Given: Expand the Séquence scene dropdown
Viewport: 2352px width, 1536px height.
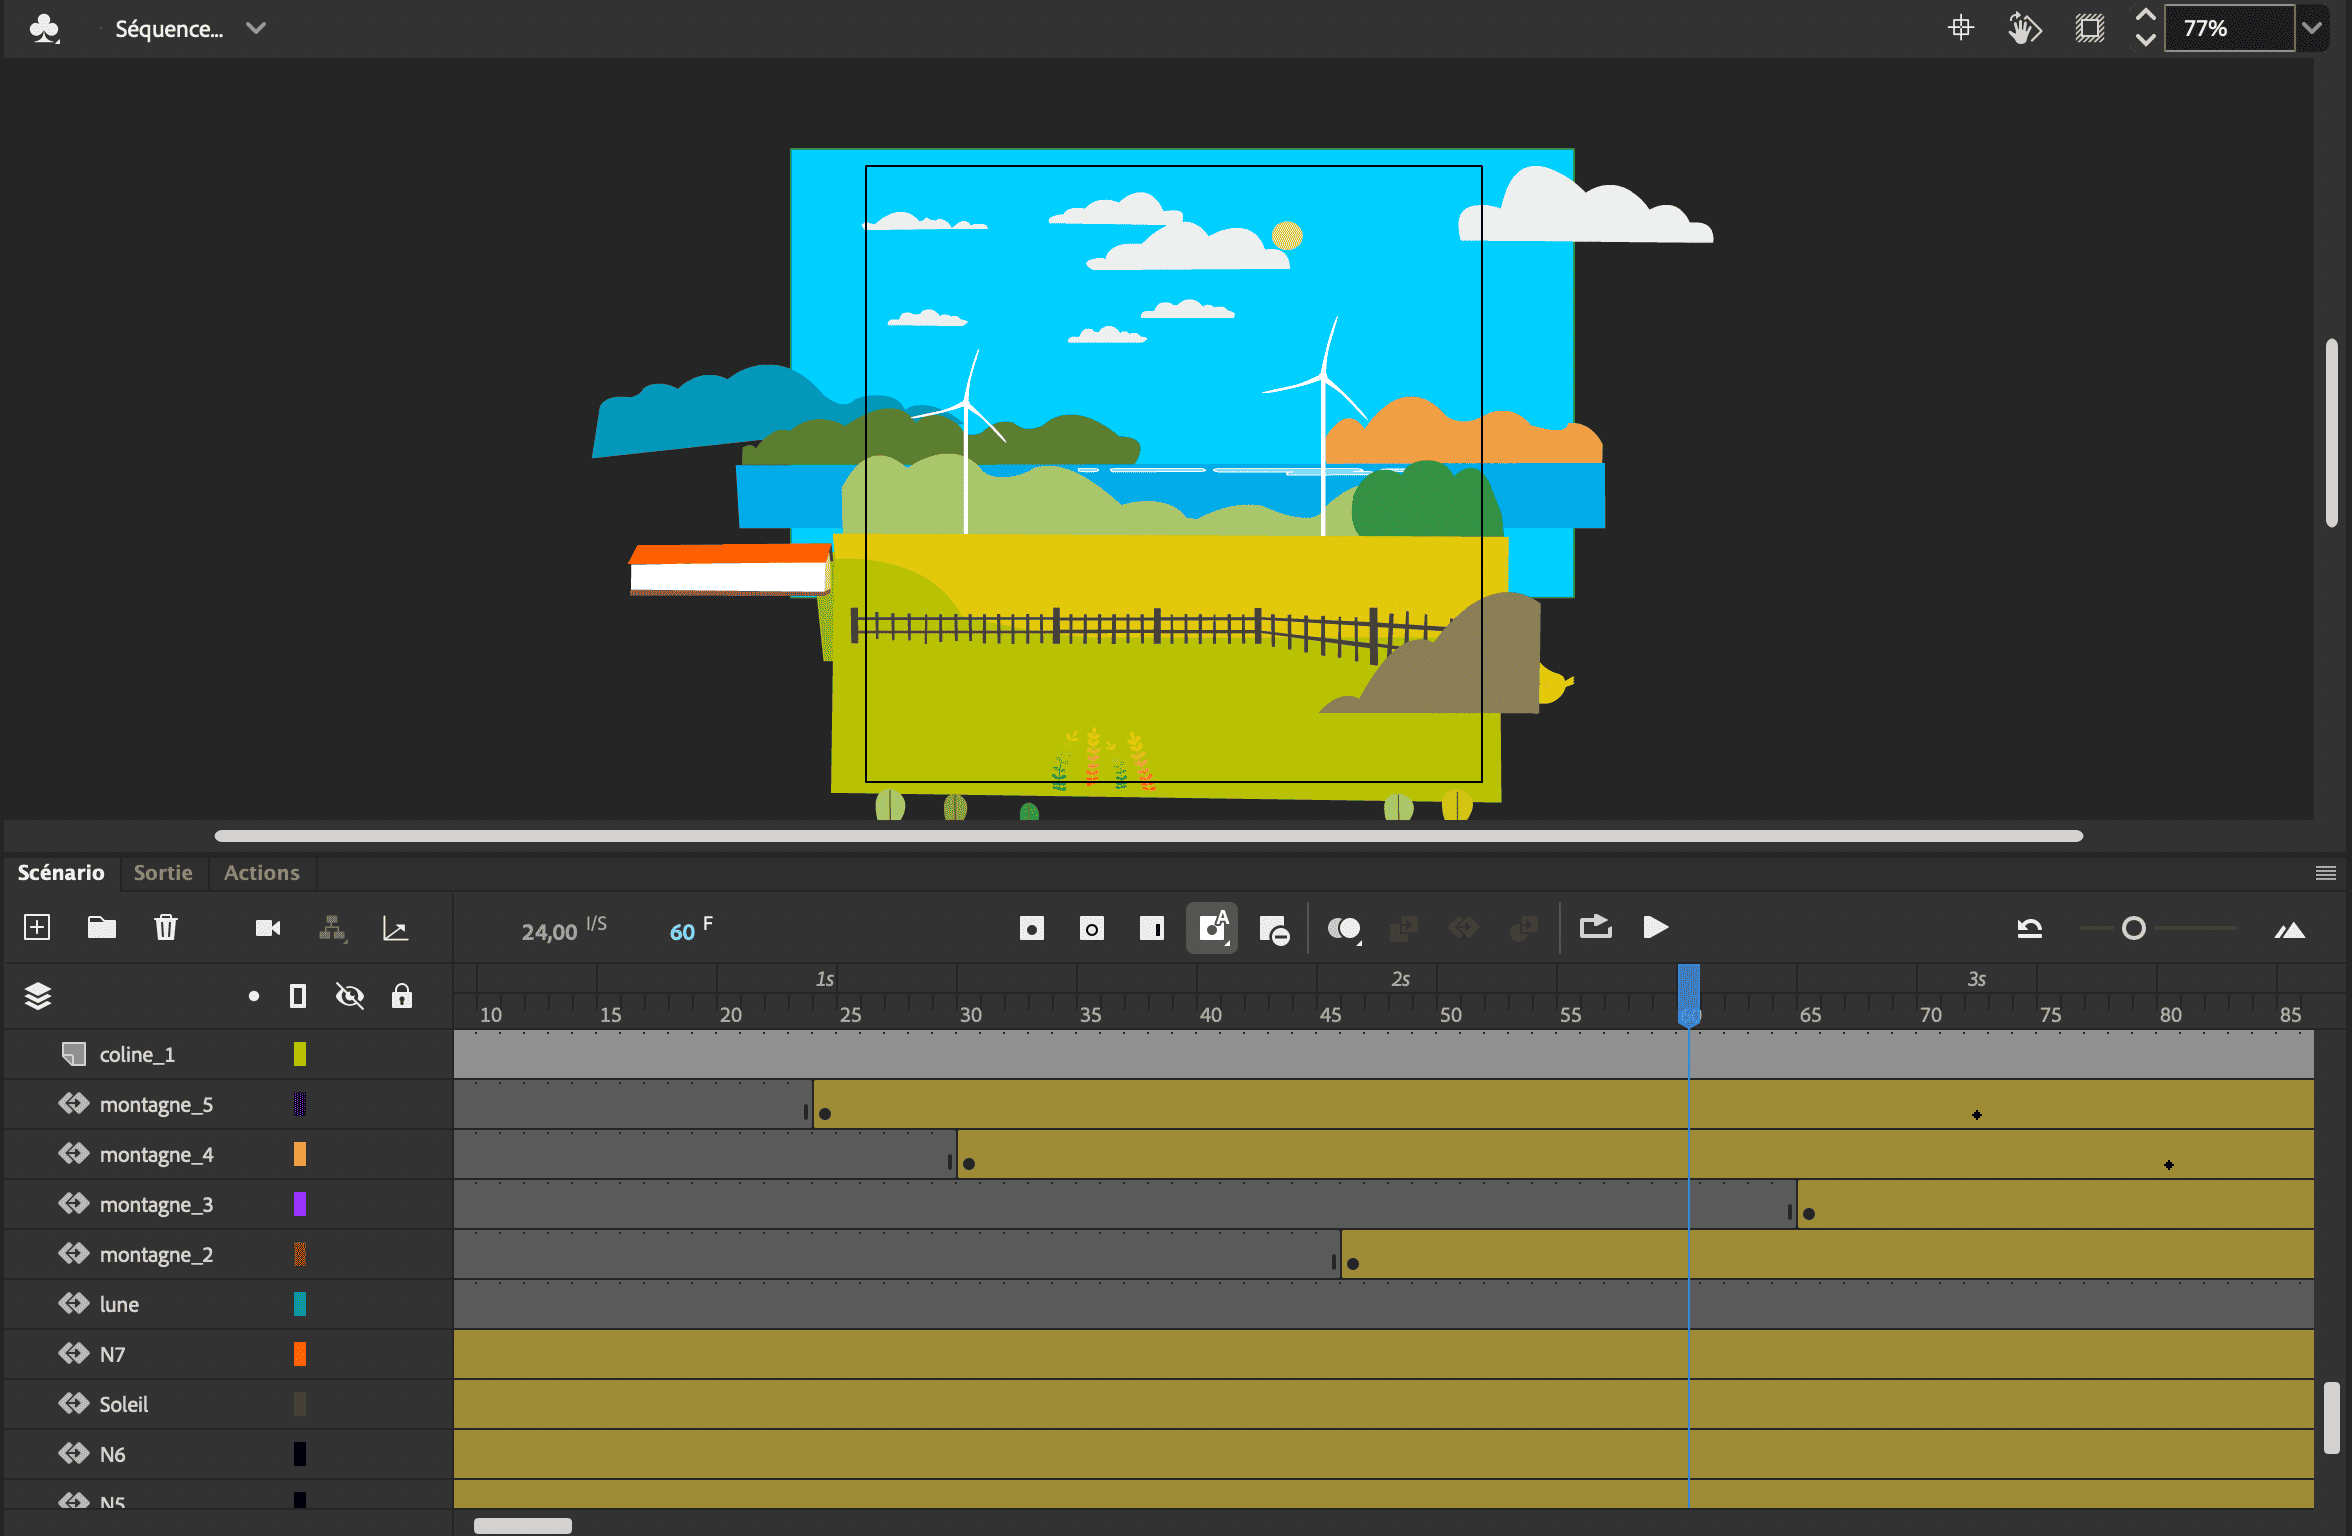Looking at the screenshot, I should click(256, 28).
